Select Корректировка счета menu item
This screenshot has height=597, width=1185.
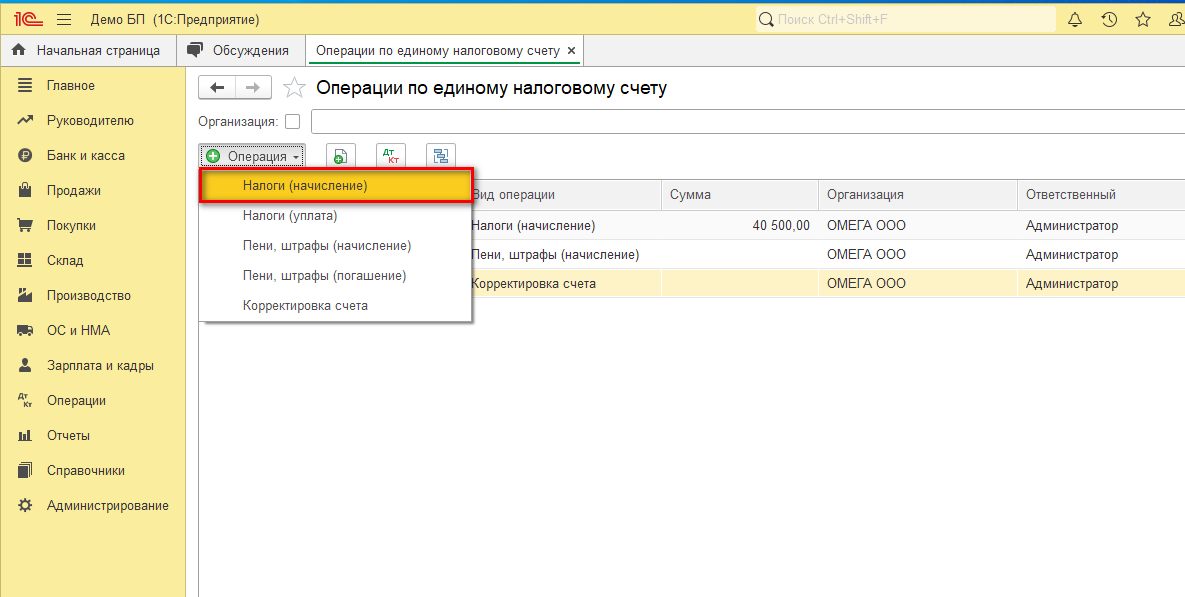point(336,305)
